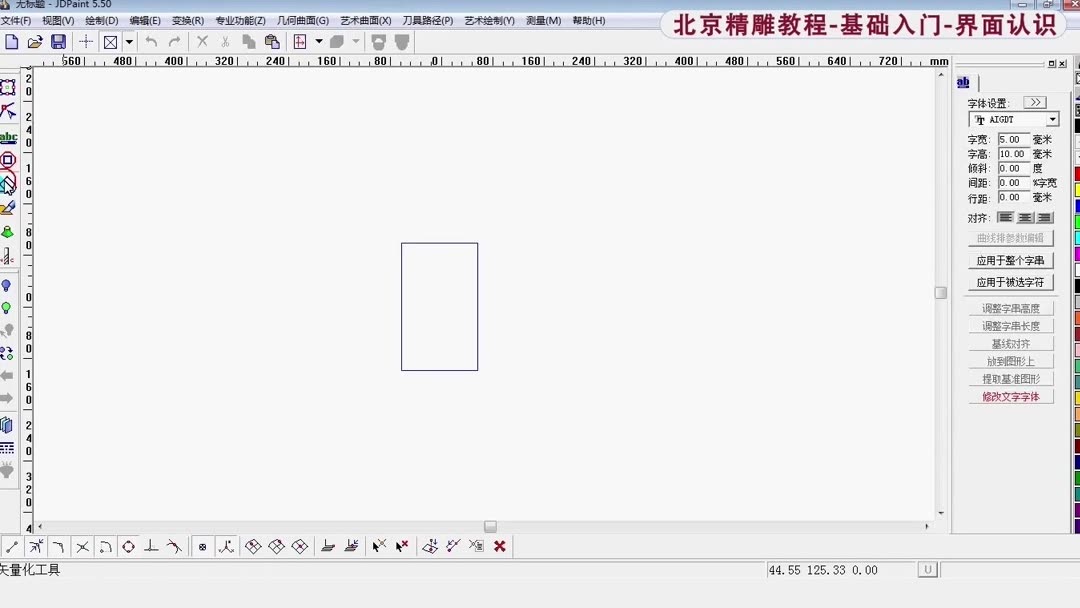This screenshot has height=608, width=1080.
Task: Activate the 3D view icon in left toolbar
Action: click(x=9, y=423)
